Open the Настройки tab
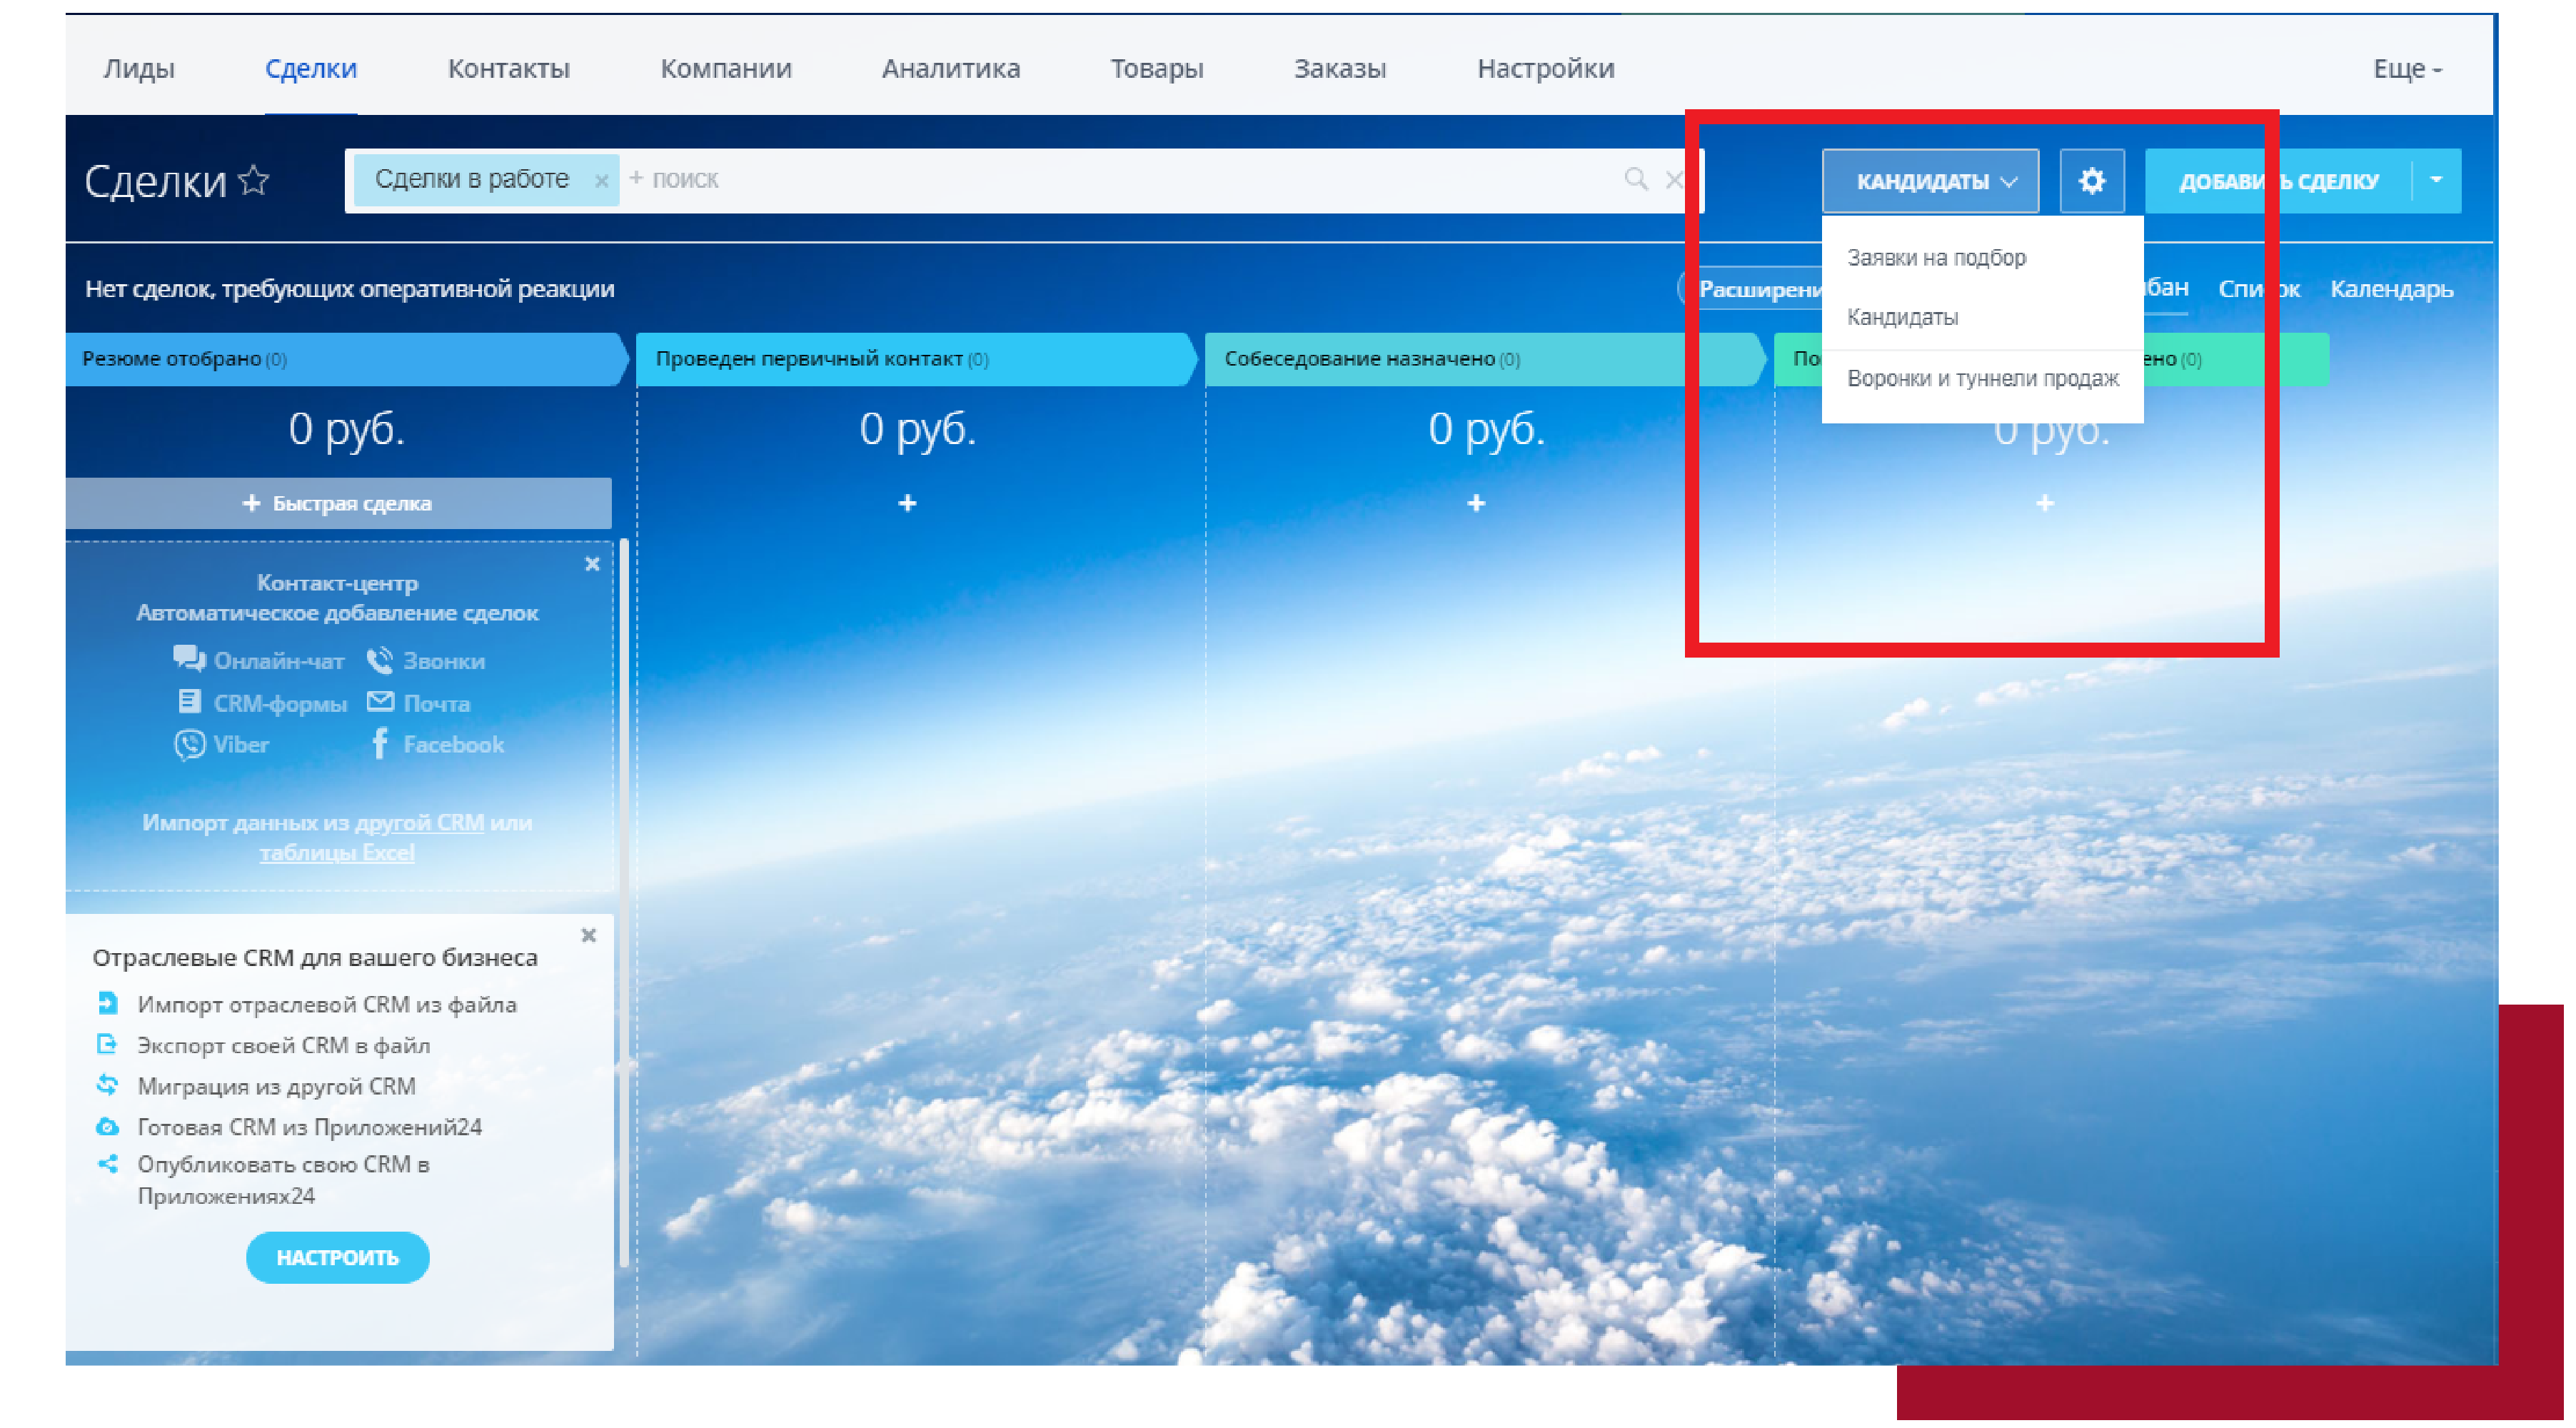Viewport: 2576px width, 1428px height. tap(1545, 69)
